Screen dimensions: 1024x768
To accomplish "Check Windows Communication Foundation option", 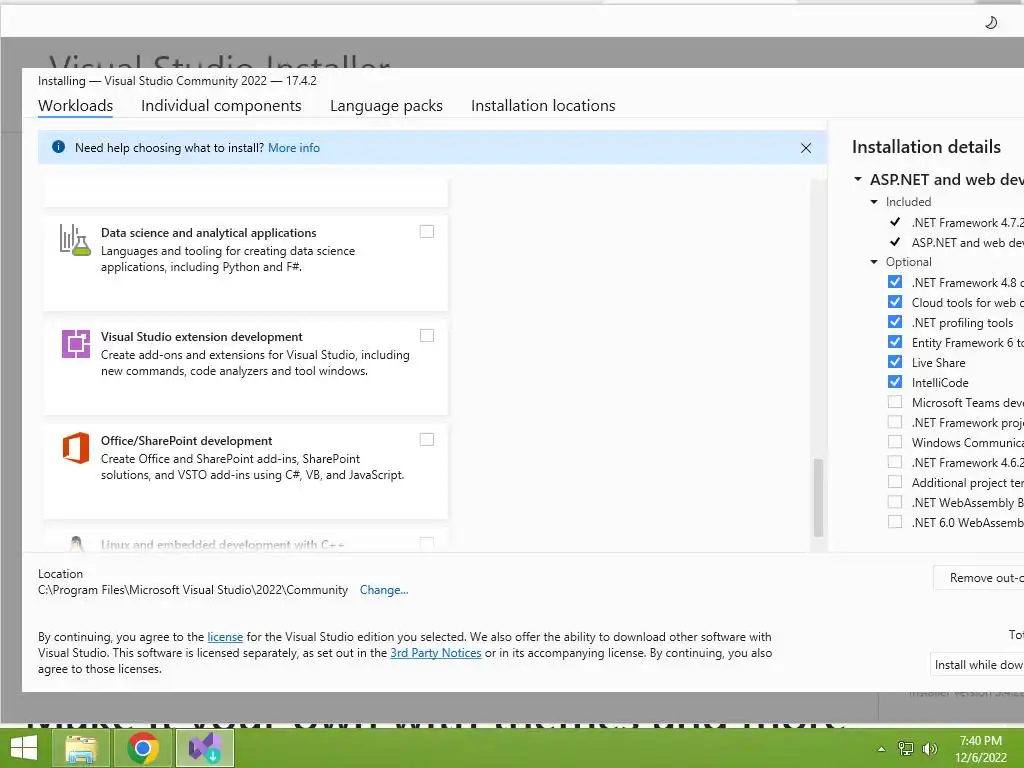I will pyautogui.click(x=895, y=441).
